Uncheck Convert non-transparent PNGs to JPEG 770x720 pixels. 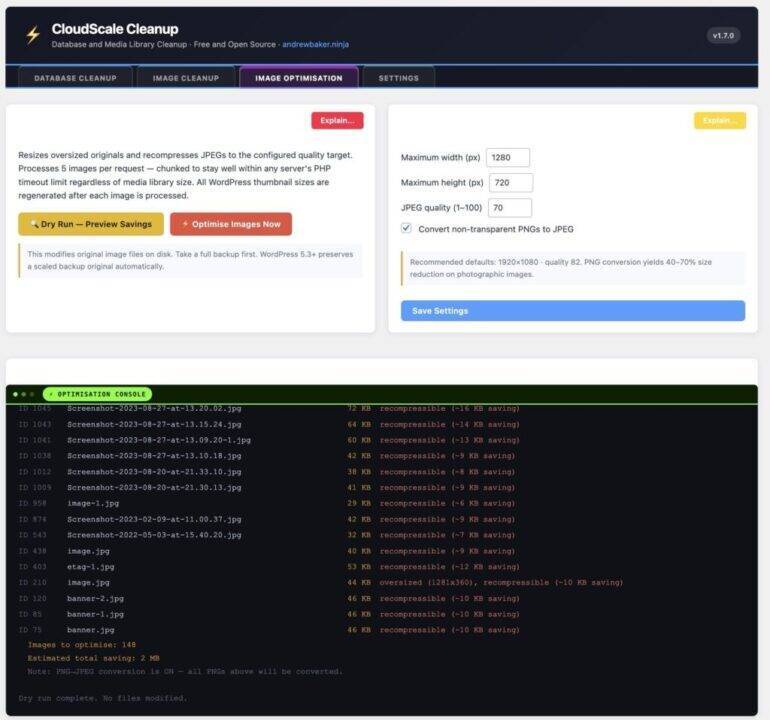tap(407, 229)
